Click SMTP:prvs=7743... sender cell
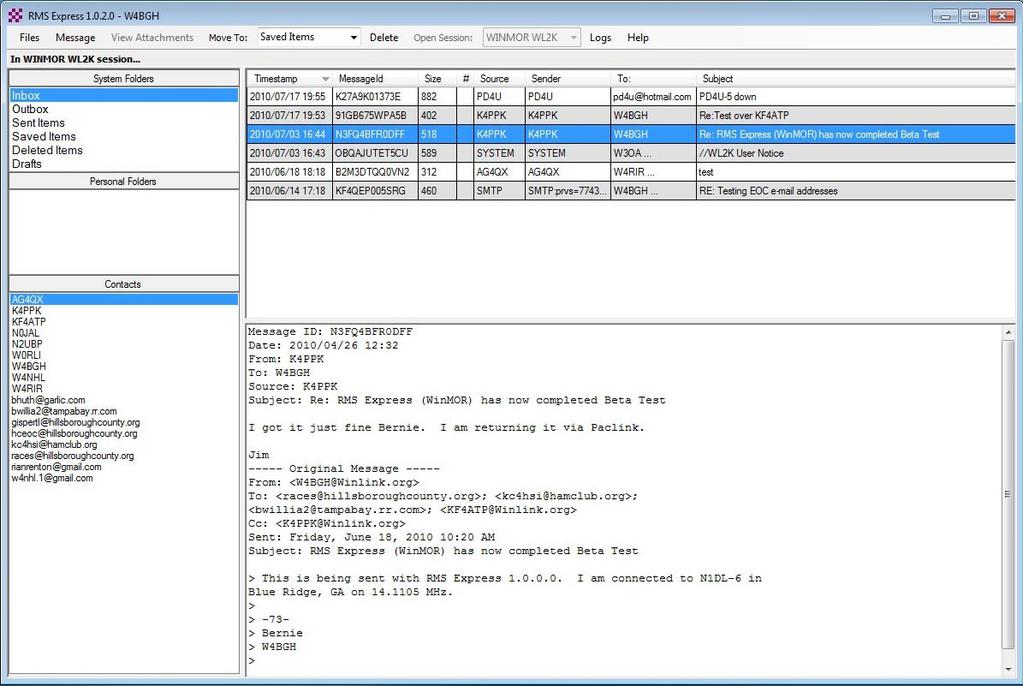1023x686 pixels. (x=568, y=191)
